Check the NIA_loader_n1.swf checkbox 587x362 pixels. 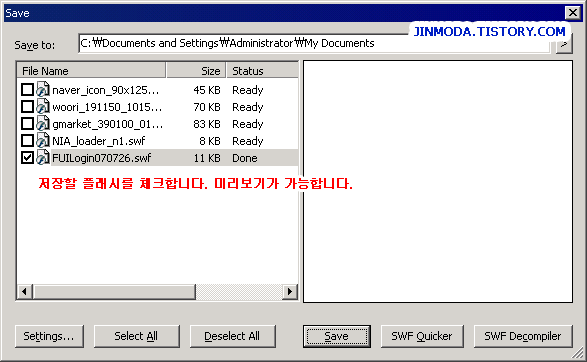[27, 141]
